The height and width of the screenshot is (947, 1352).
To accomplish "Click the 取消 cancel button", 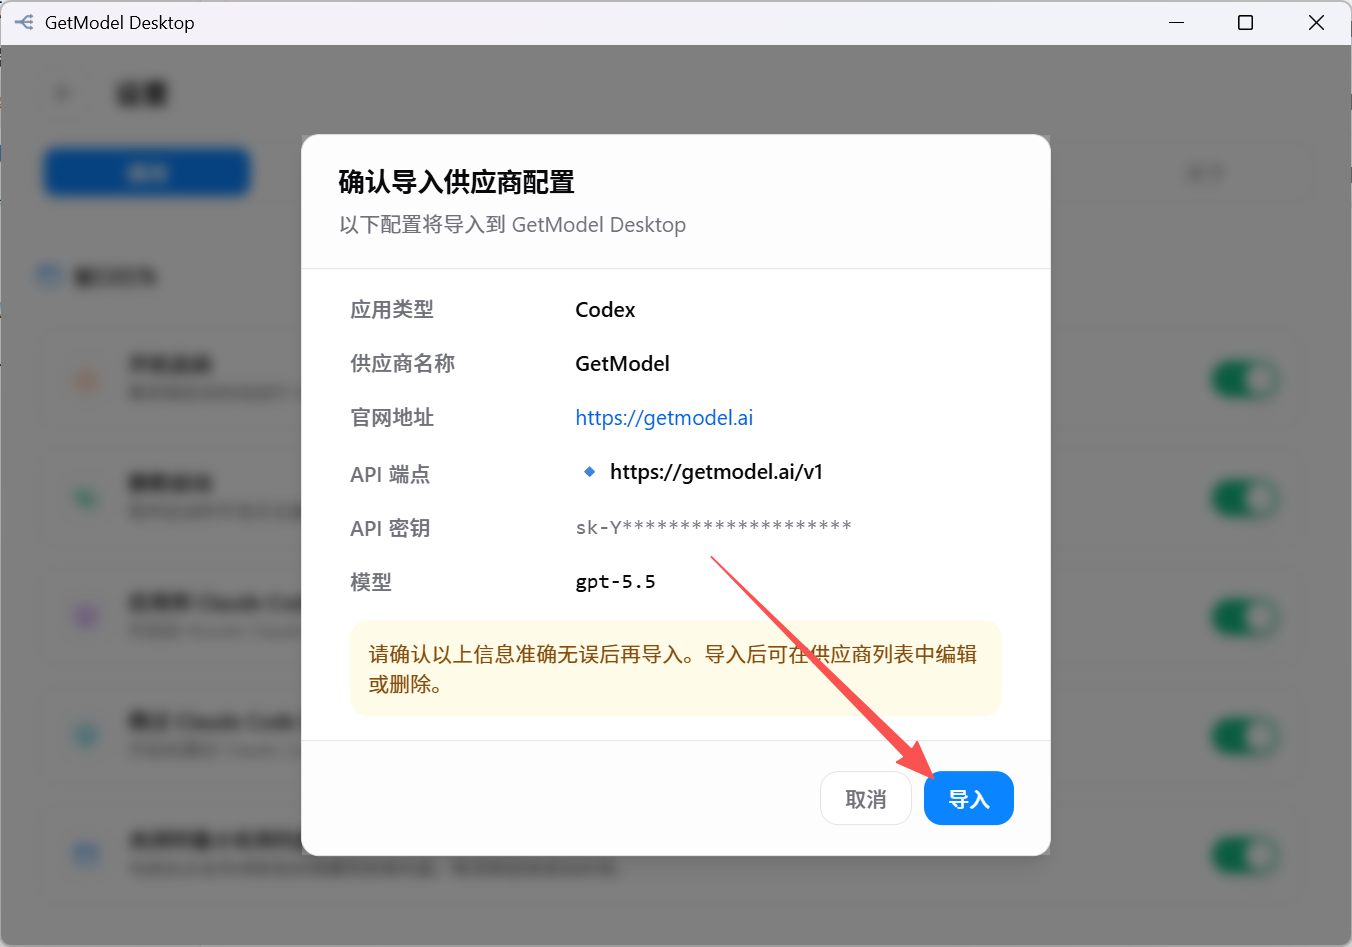I will pos(865,798).
